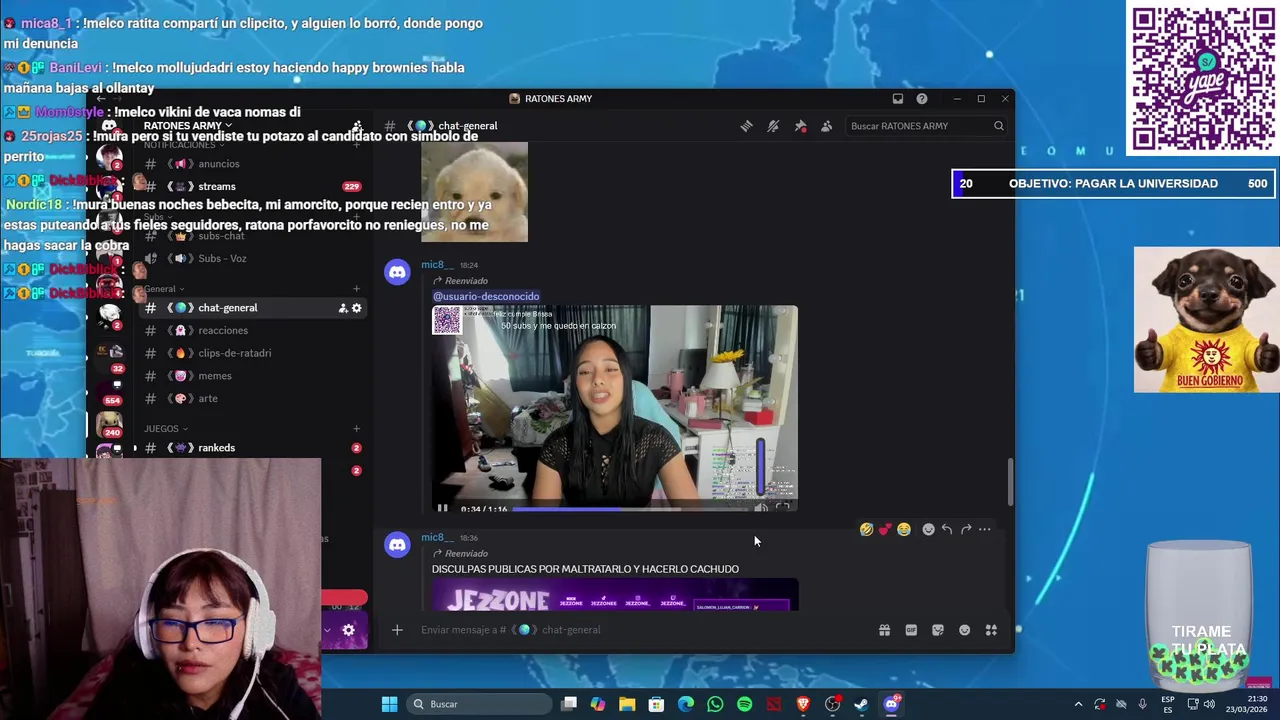The height and width of the screenshot is (720, 1280).
Task: Open add reaction emoji picker on message
Action: (928, 529)
